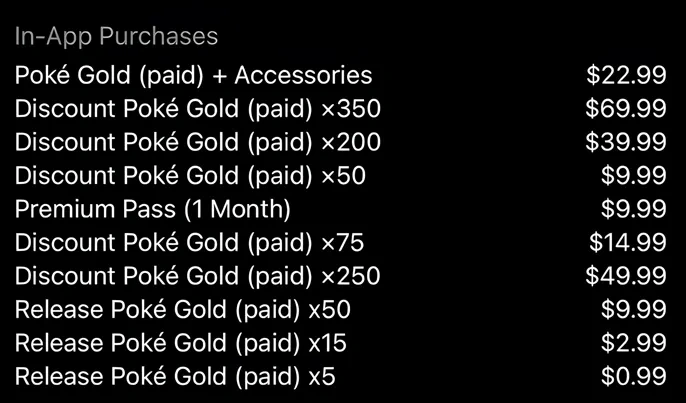Select Discount Poké Gold (paid) ×350
686x403 pixels.
point(198,109)
